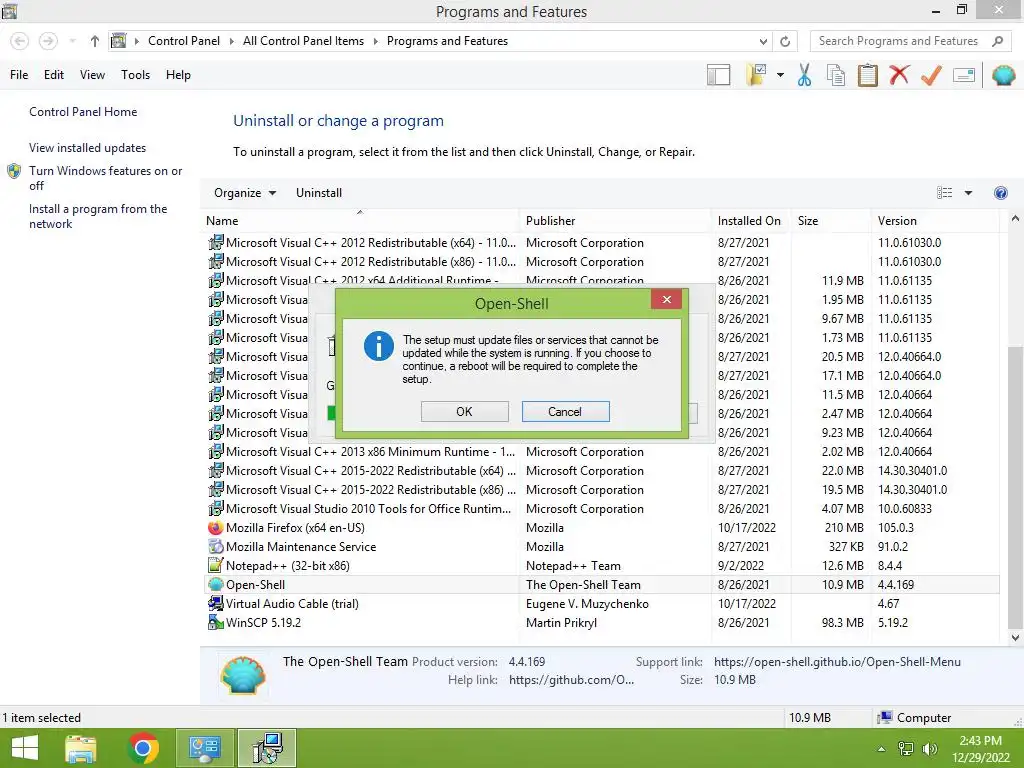Click the Windows Start button on taskbar
1024x768 pixels.
[x=25, y=748]
